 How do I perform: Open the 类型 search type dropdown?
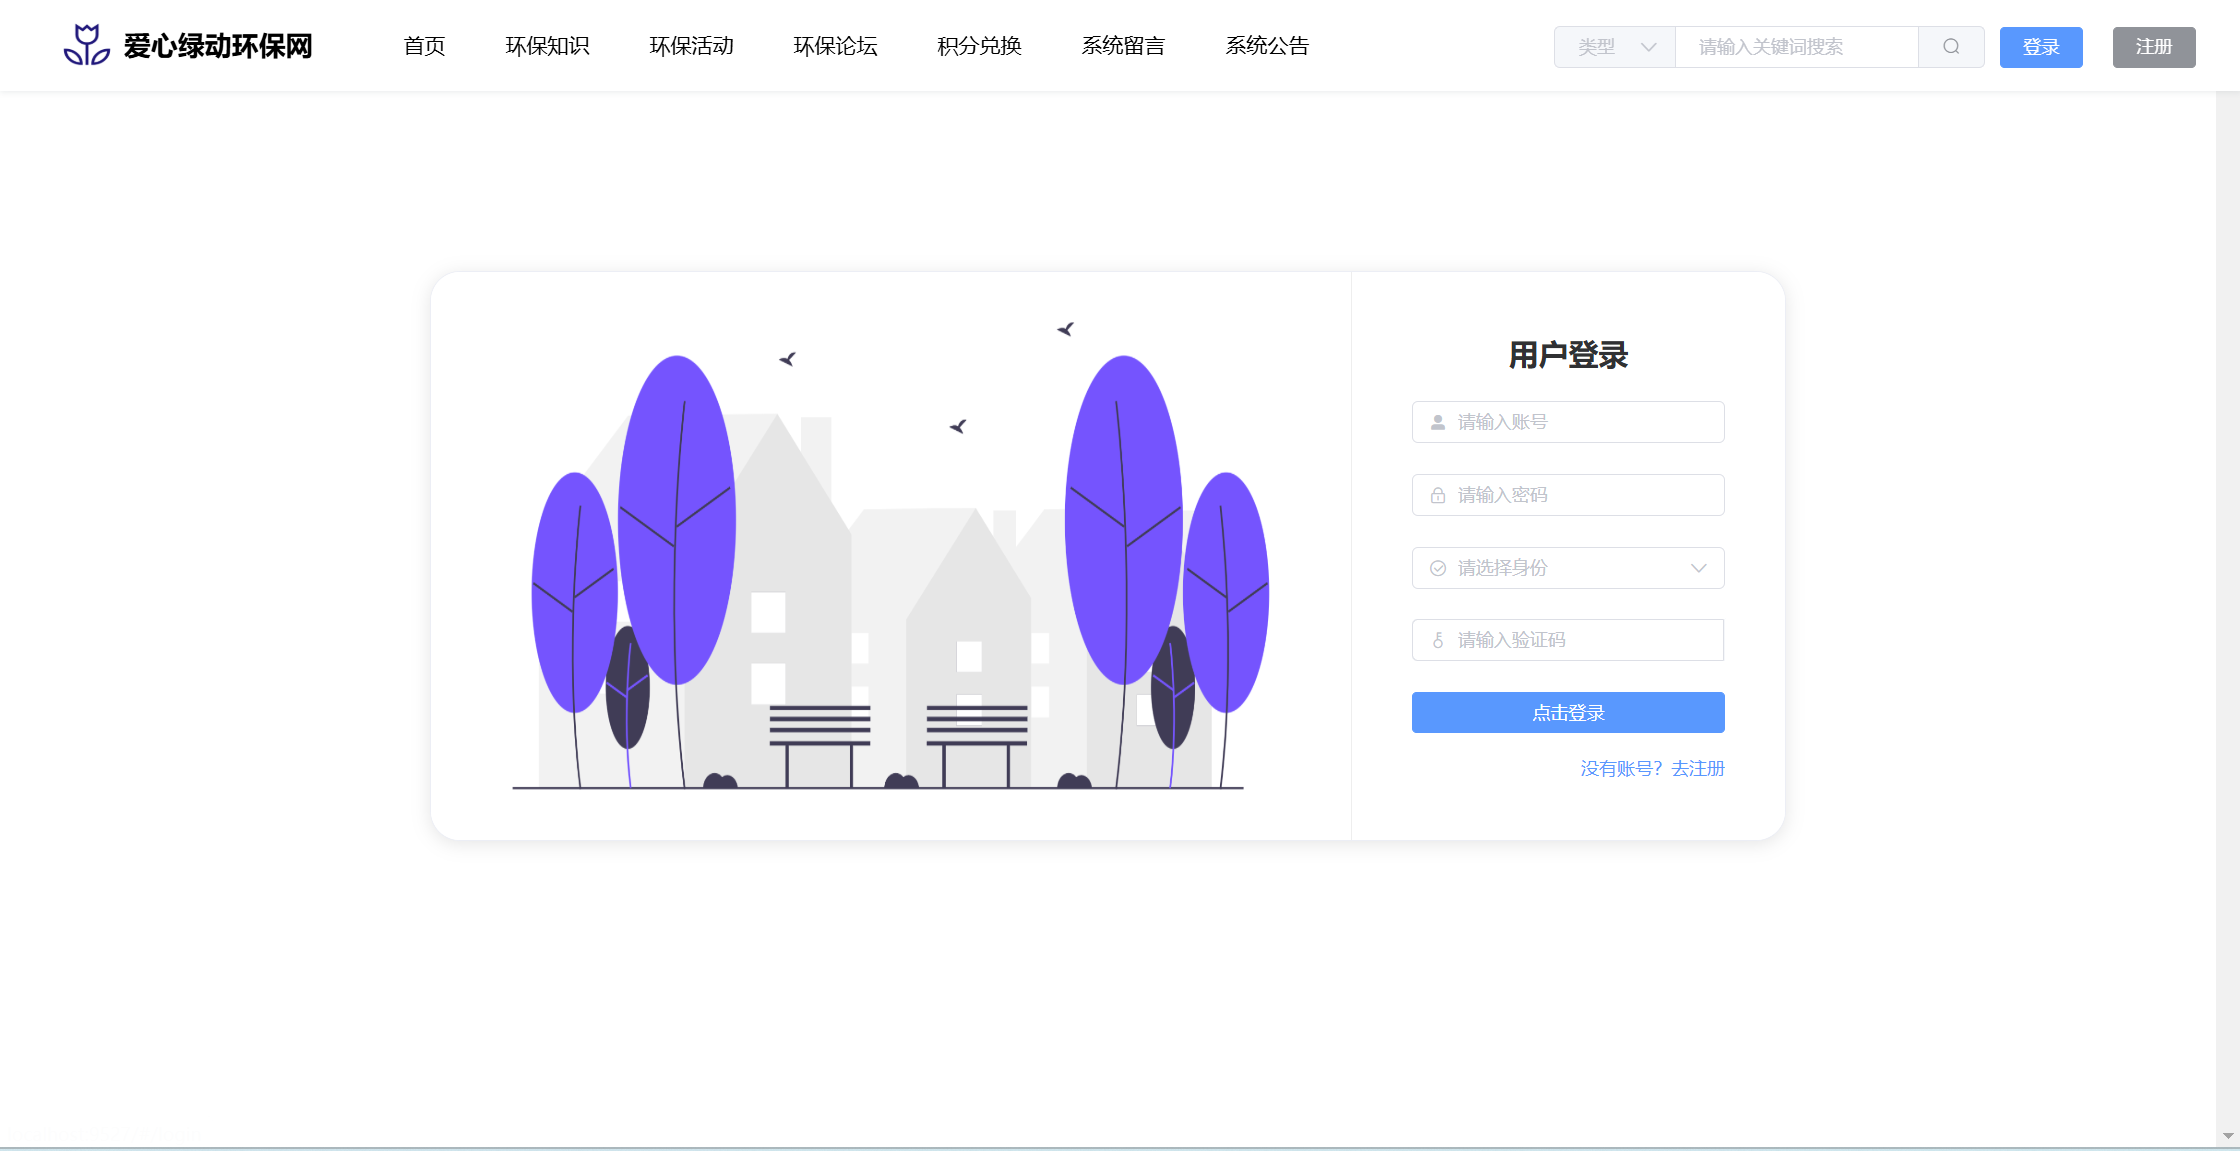tap(1615, 47)
